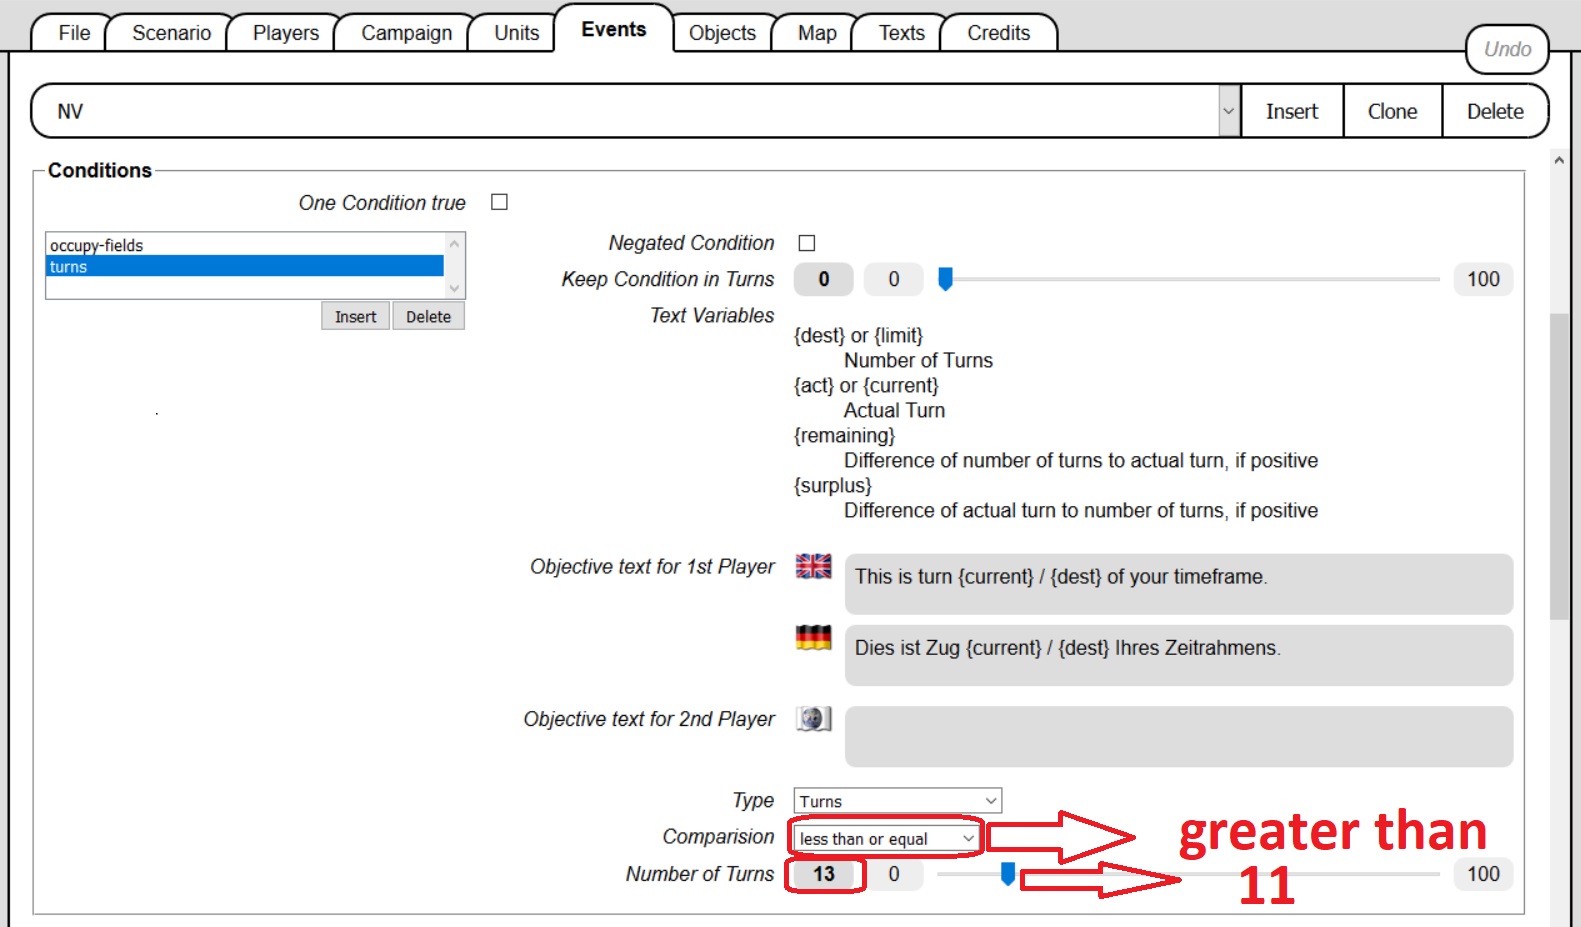Select the Events tab
This screenshot has width=1581, height=927.
click(614, 30)
